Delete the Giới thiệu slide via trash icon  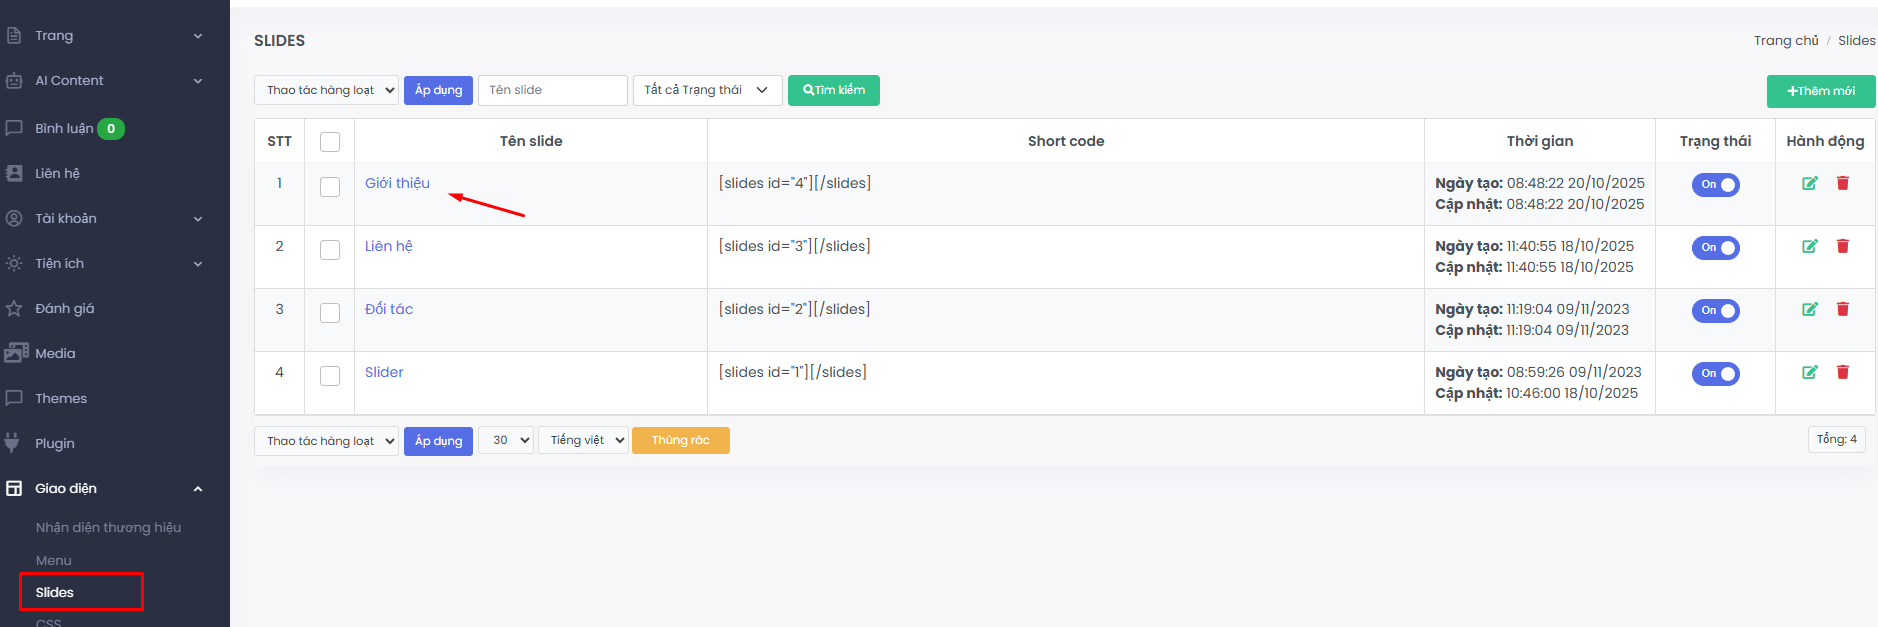tap(1842, 183)
